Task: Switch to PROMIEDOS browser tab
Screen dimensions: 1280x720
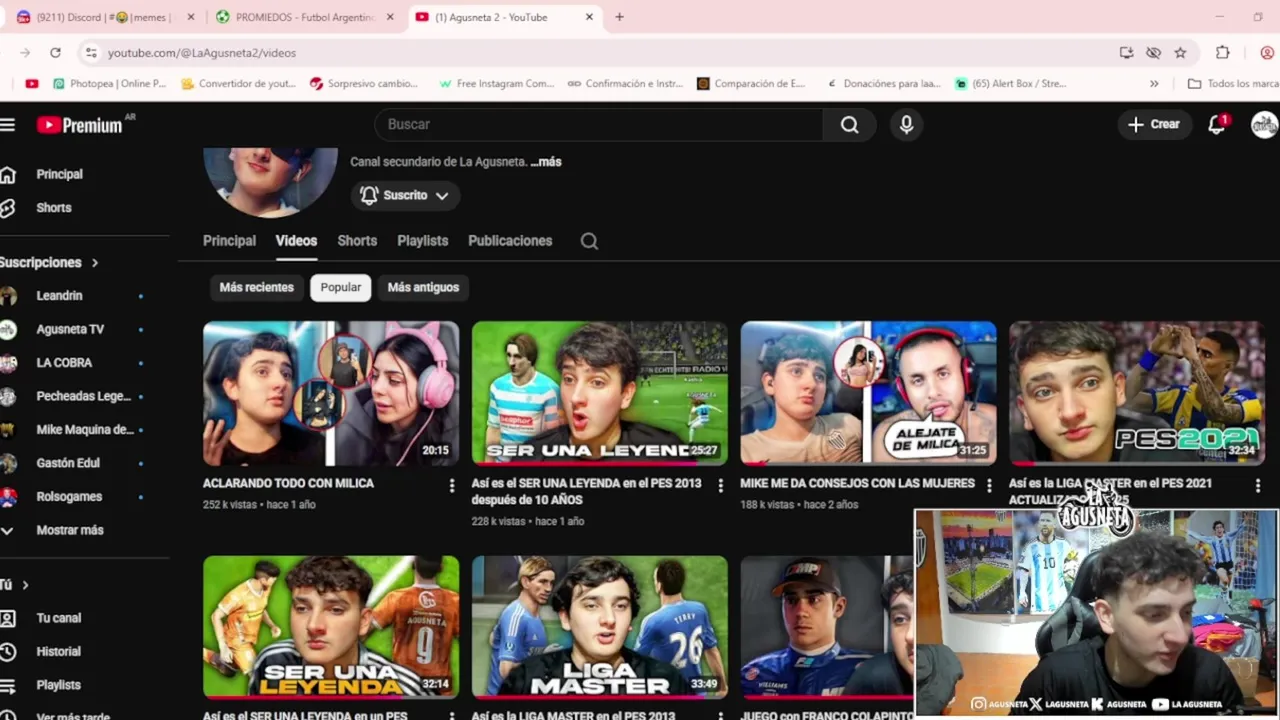Action: coord(304,17)
